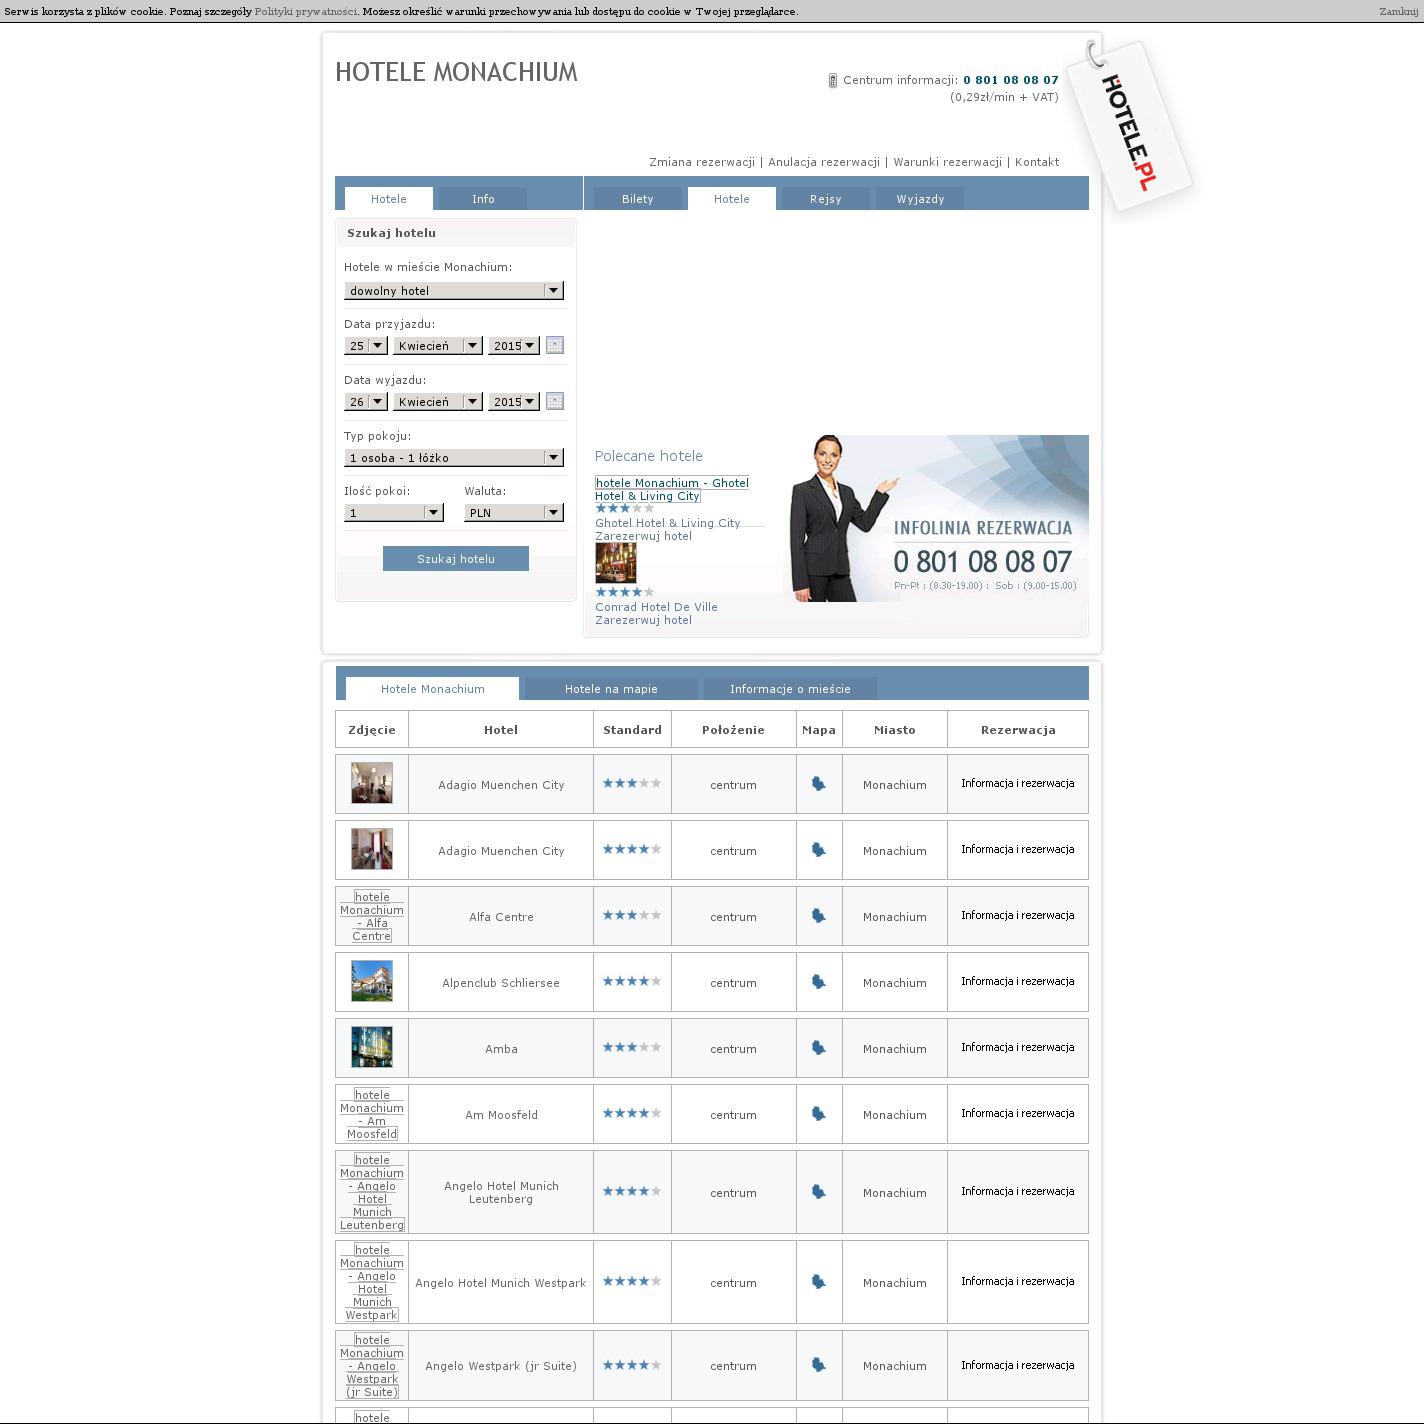Viewport: 1424px width, 1424px height.
Task: Open the Rejsy tab
Action: (x=825, y=198)
